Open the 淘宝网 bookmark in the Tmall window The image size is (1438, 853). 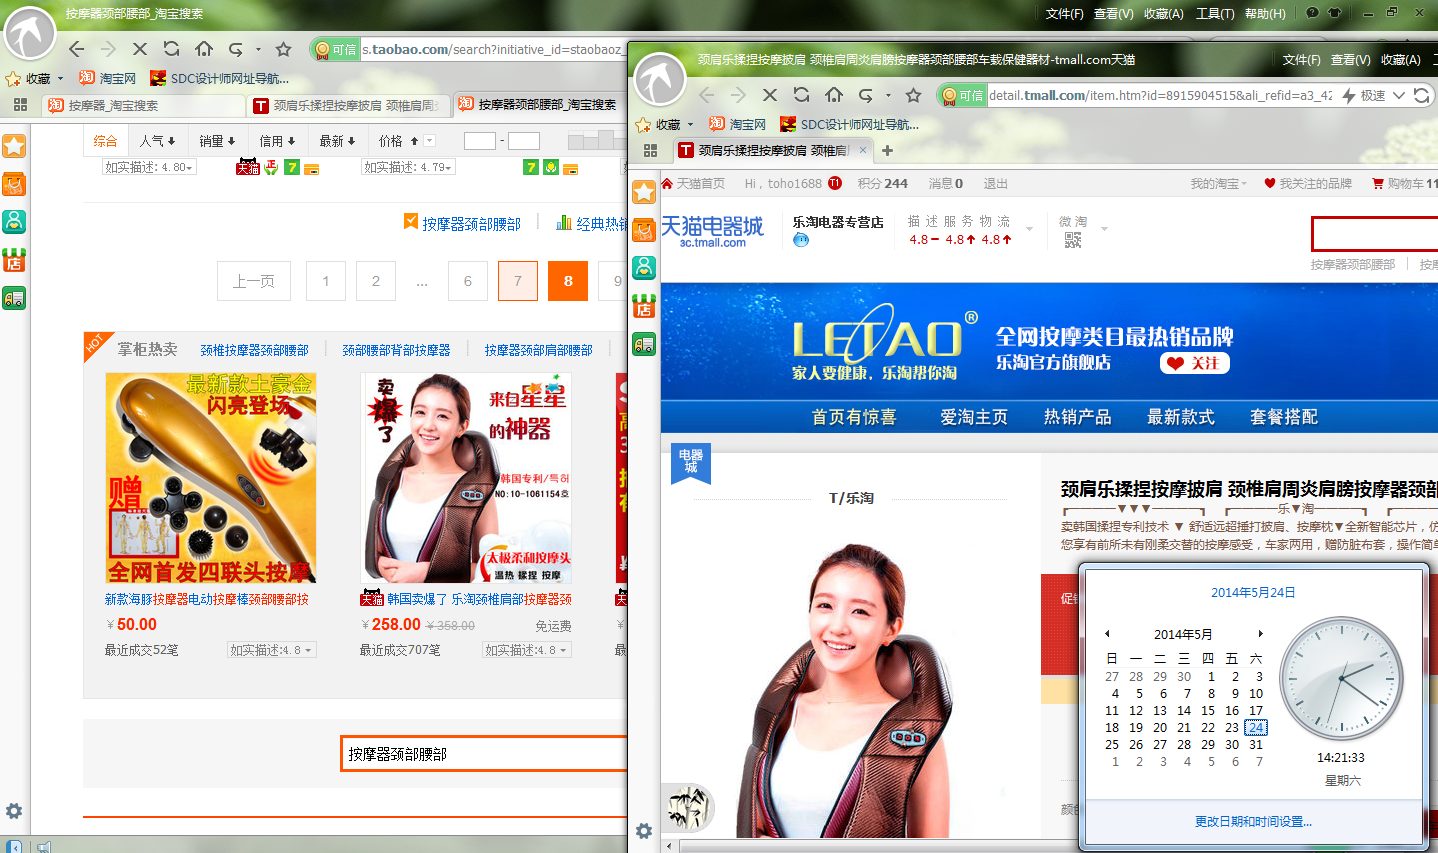737,125
